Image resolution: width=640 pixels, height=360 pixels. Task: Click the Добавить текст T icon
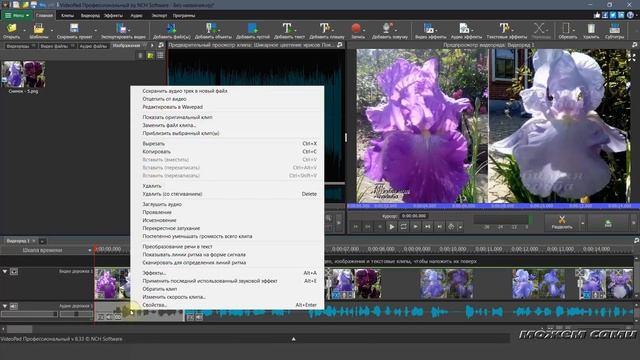[287, 28]
